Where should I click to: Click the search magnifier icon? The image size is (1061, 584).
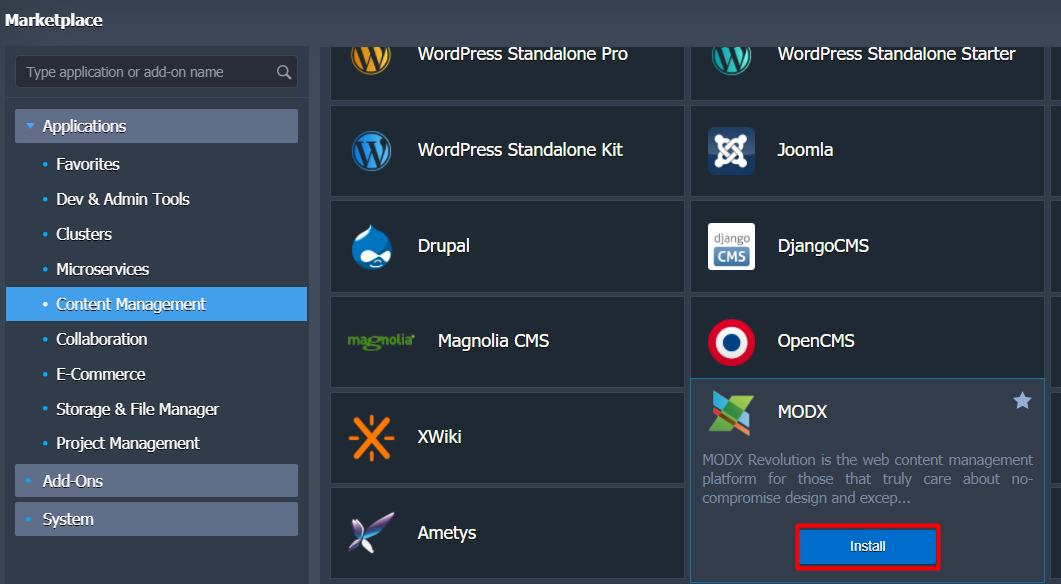pyautogui.click(x=284, y=72)
